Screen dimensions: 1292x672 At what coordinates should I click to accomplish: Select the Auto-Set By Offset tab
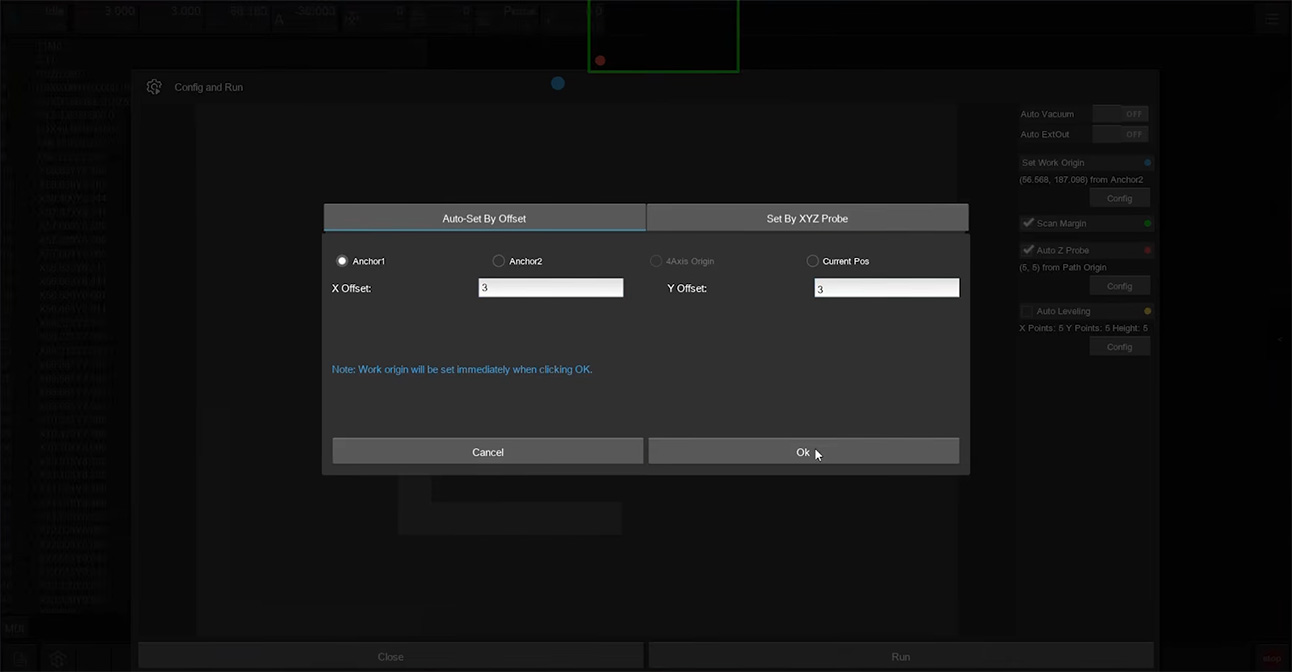484,218
